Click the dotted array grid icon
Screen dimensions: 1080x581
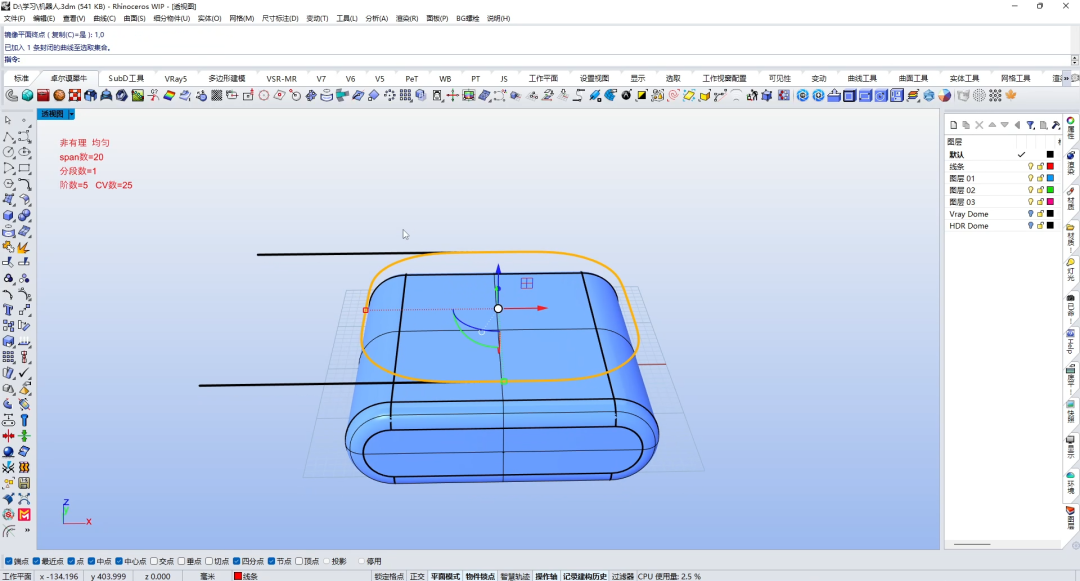coord(995,96)
